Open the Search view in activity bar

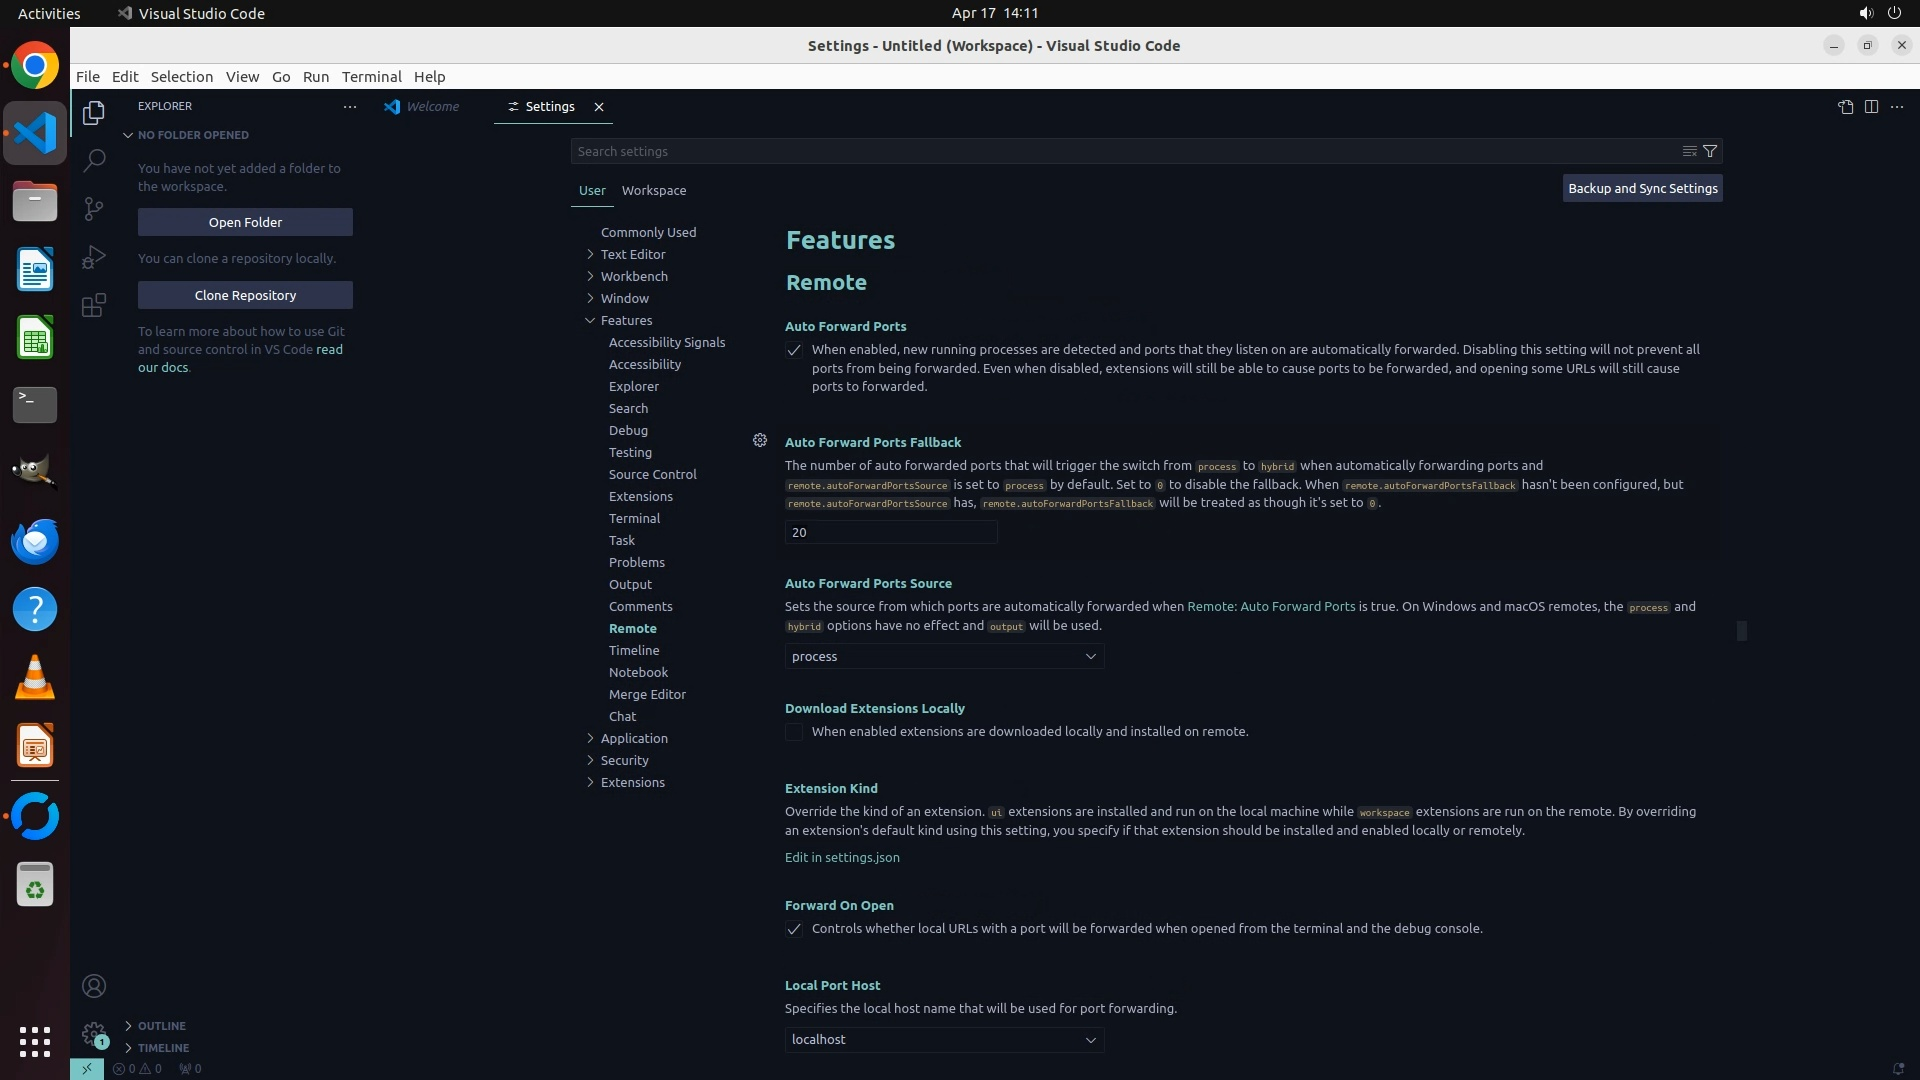(94, 160)
